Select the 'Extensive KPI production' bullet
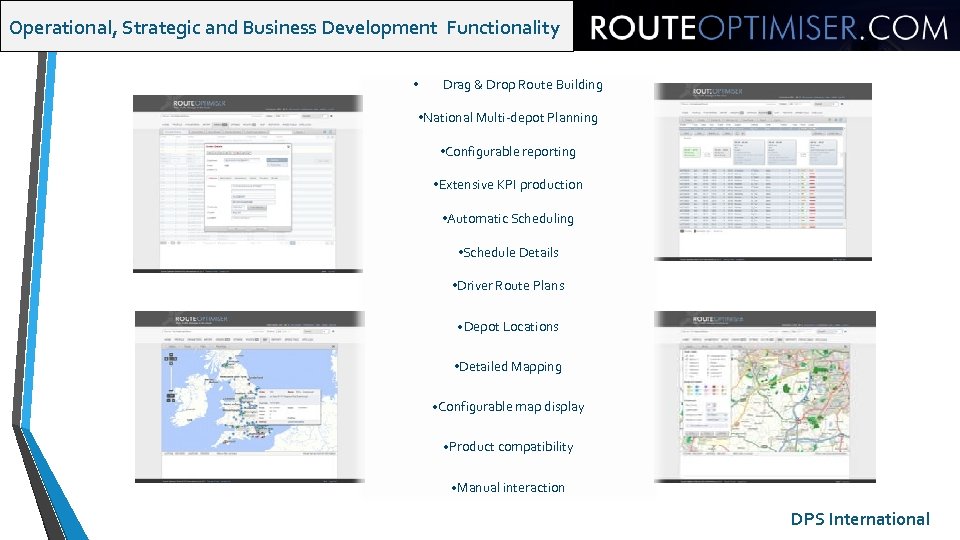The width and height of the screenshot is (960, 540). pyautogui.click(x=510, y=184)
